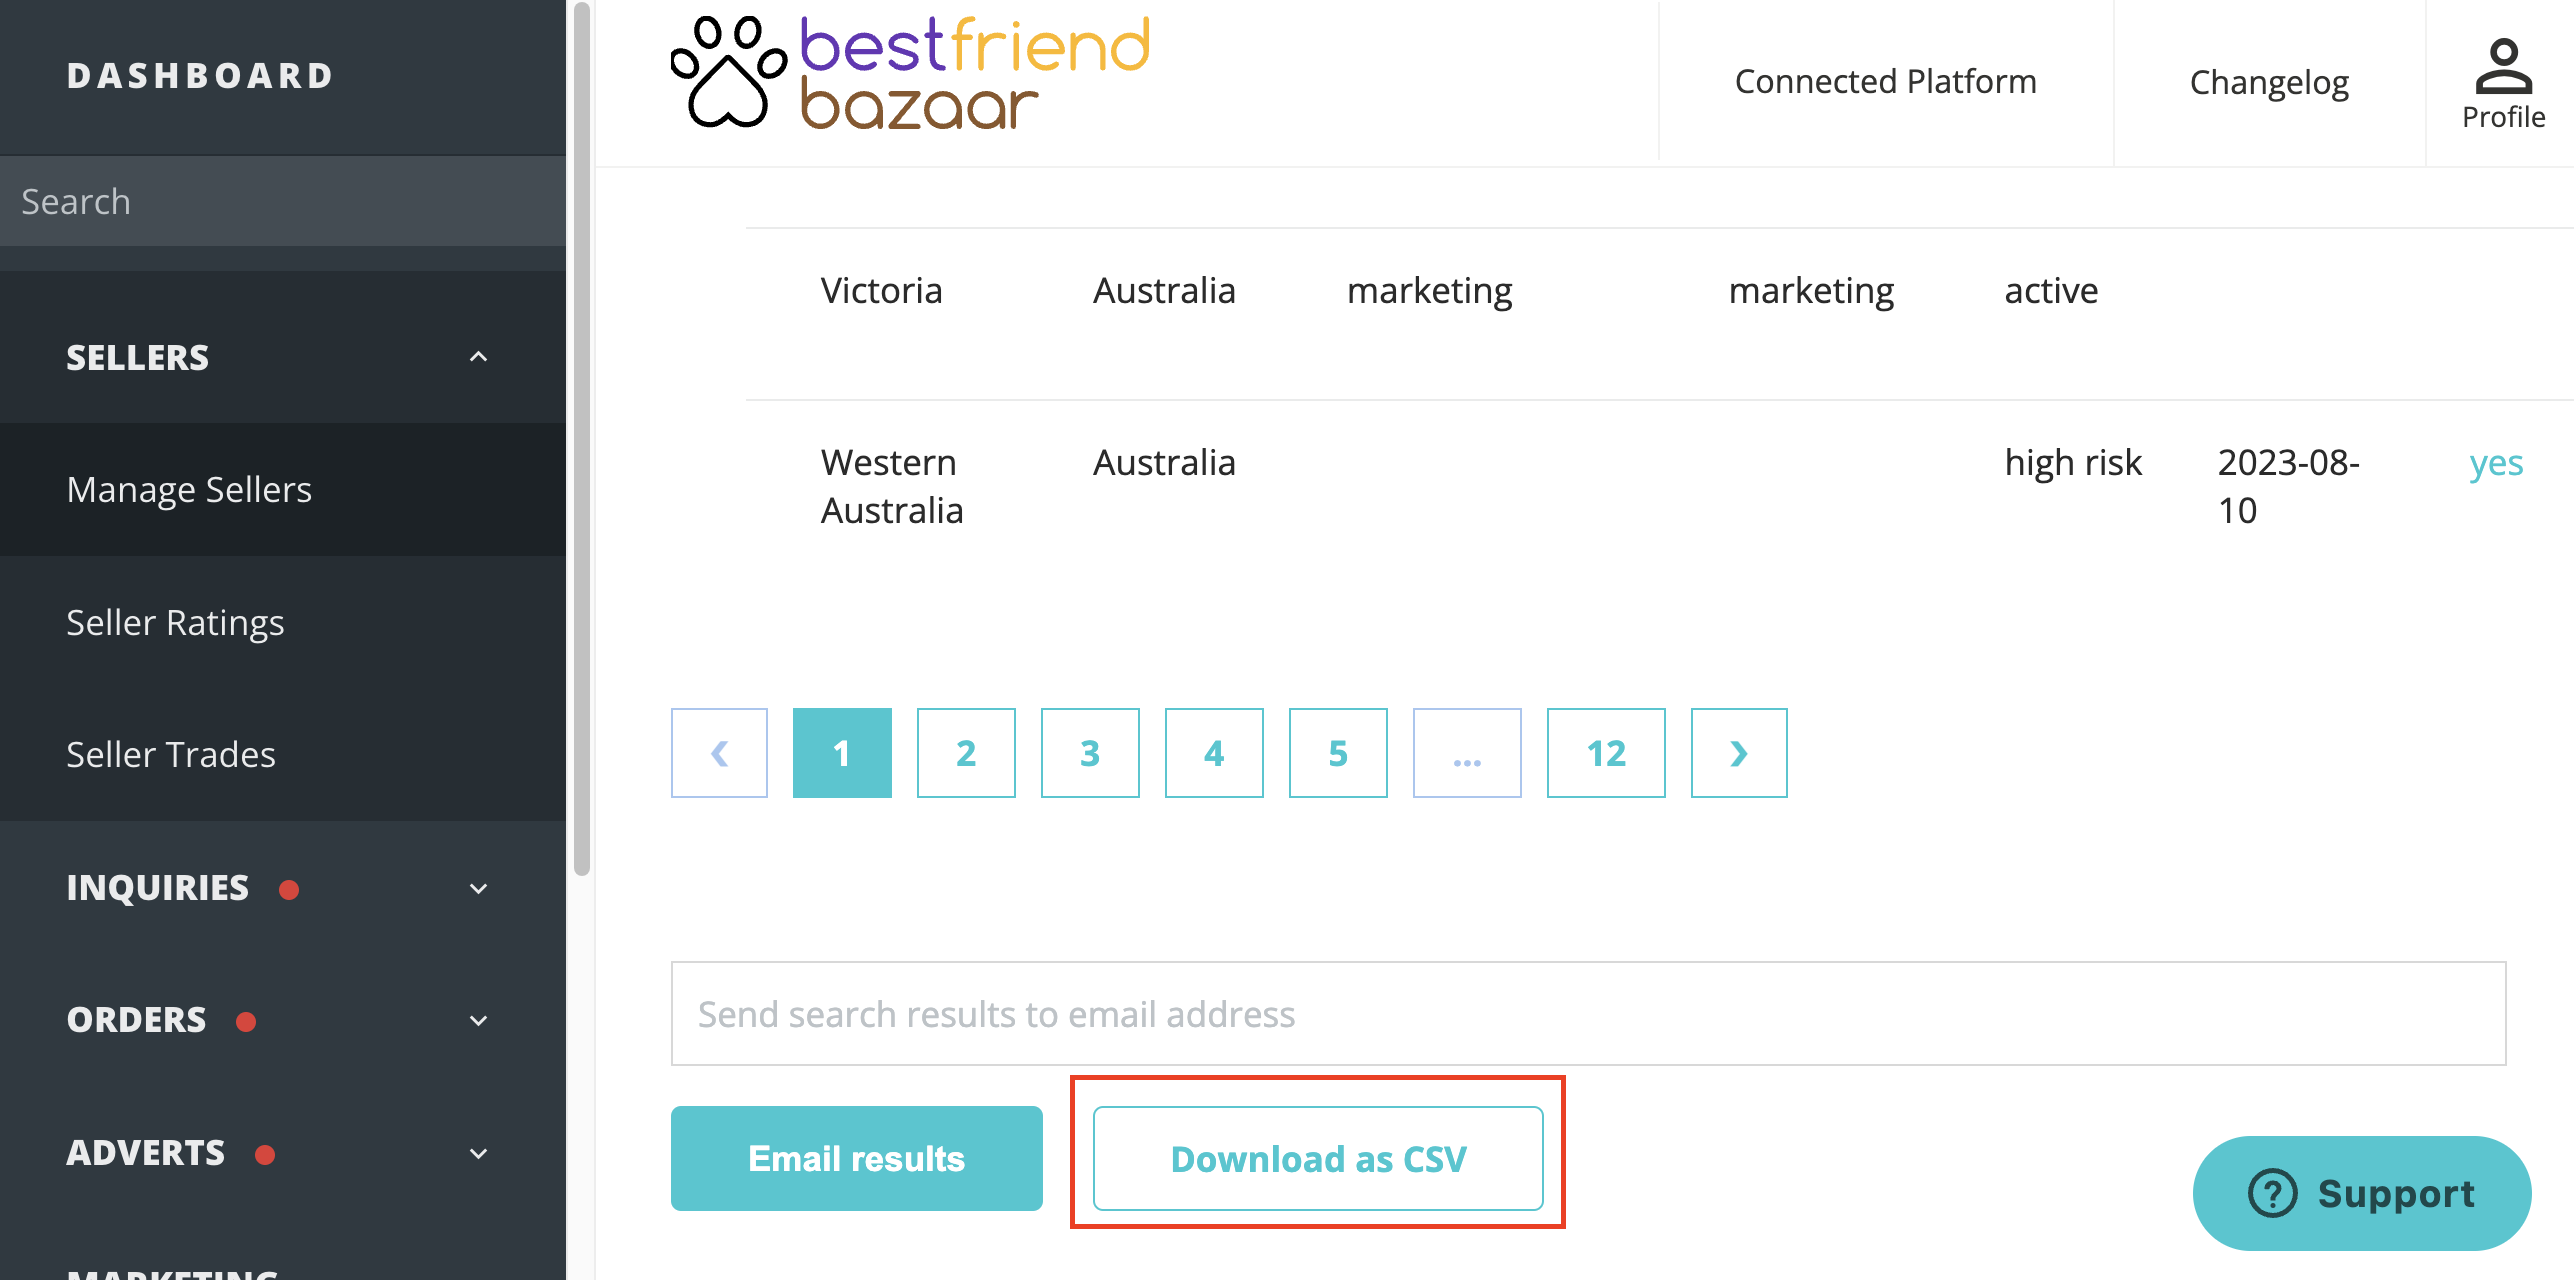Go to the previous results page arrow
Viewport: 2574px width, 1280px height.
point(719,753)
